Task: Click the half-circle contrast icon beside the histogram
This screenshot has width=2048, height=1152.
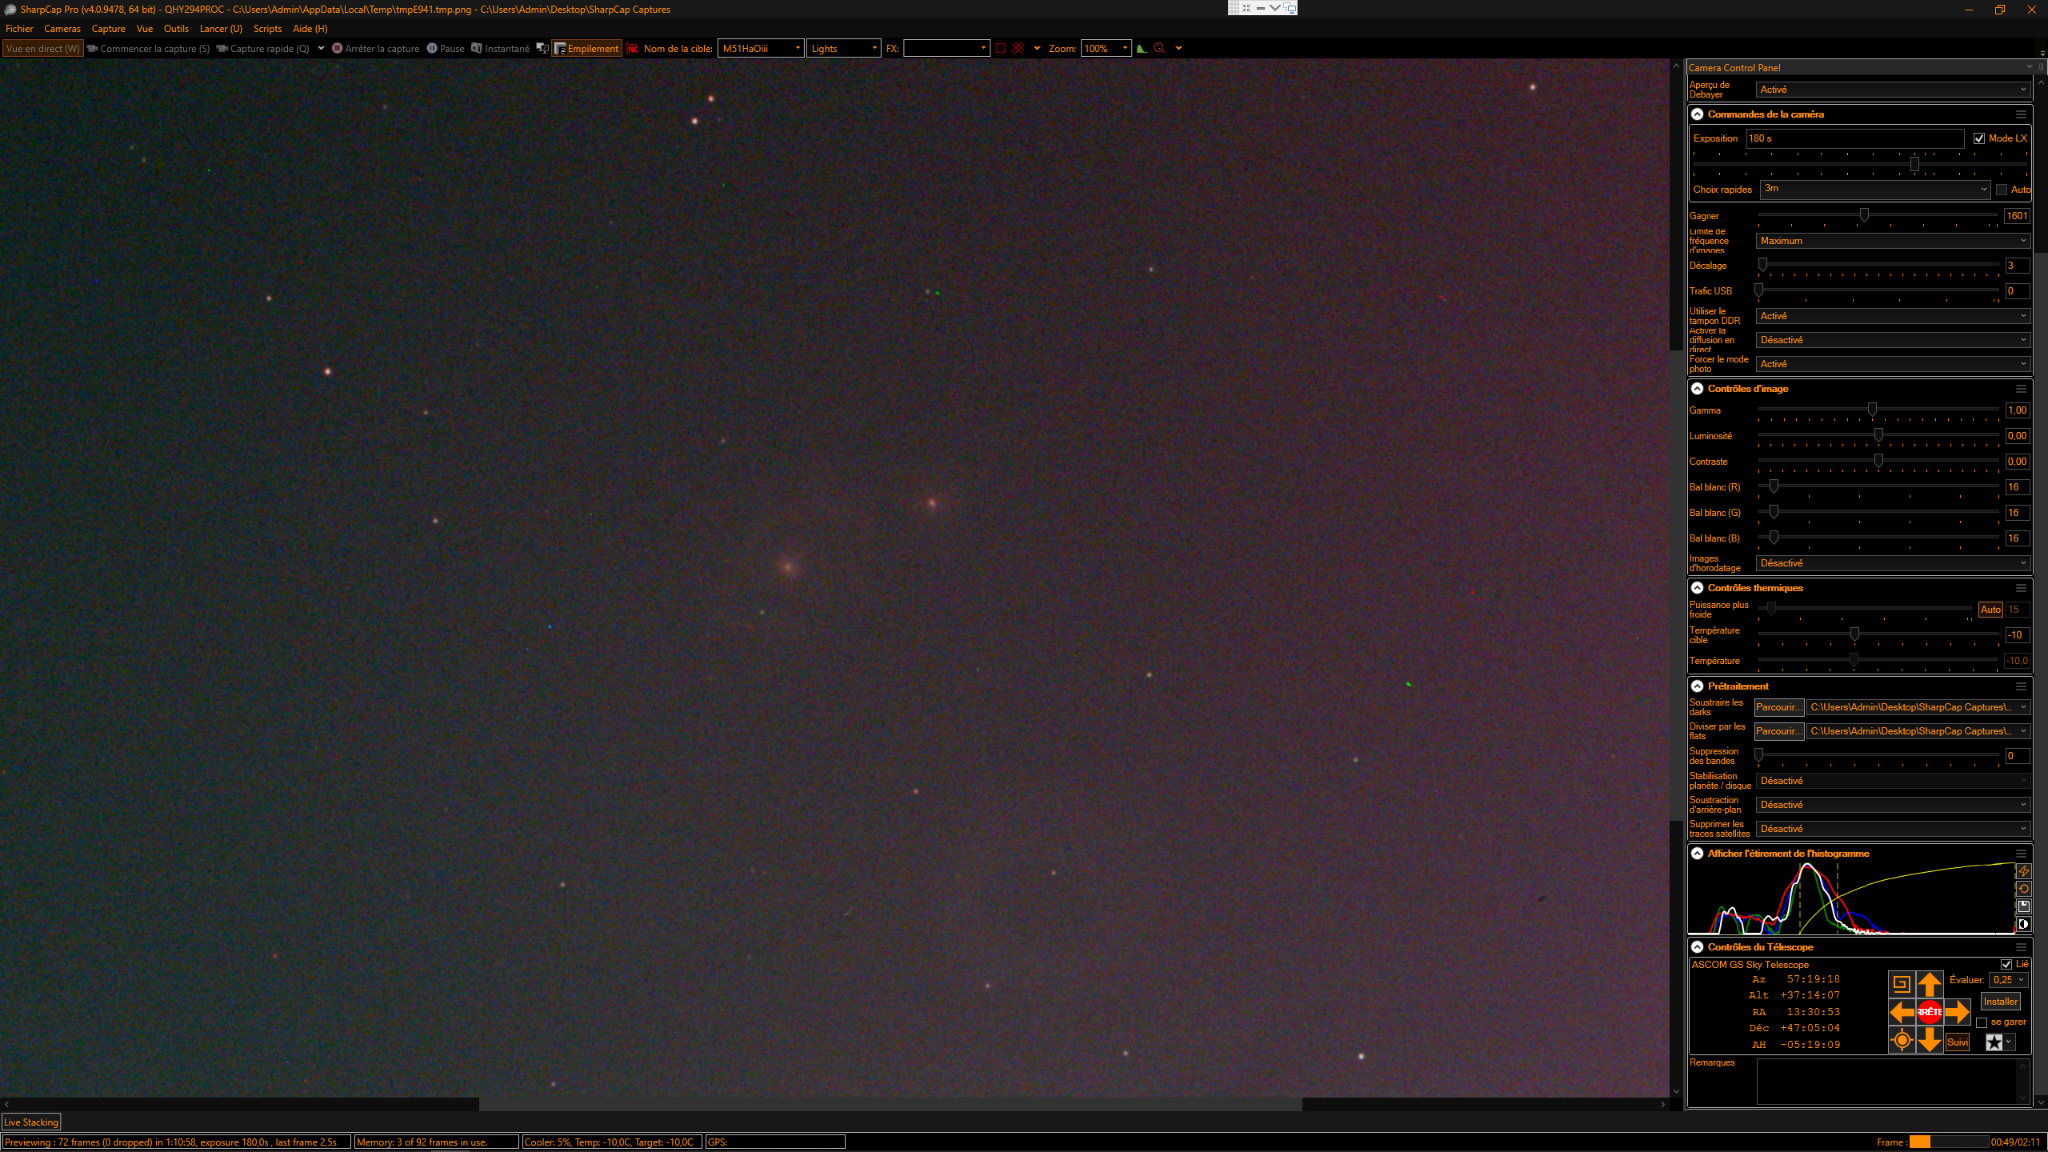Action: 2024,924
